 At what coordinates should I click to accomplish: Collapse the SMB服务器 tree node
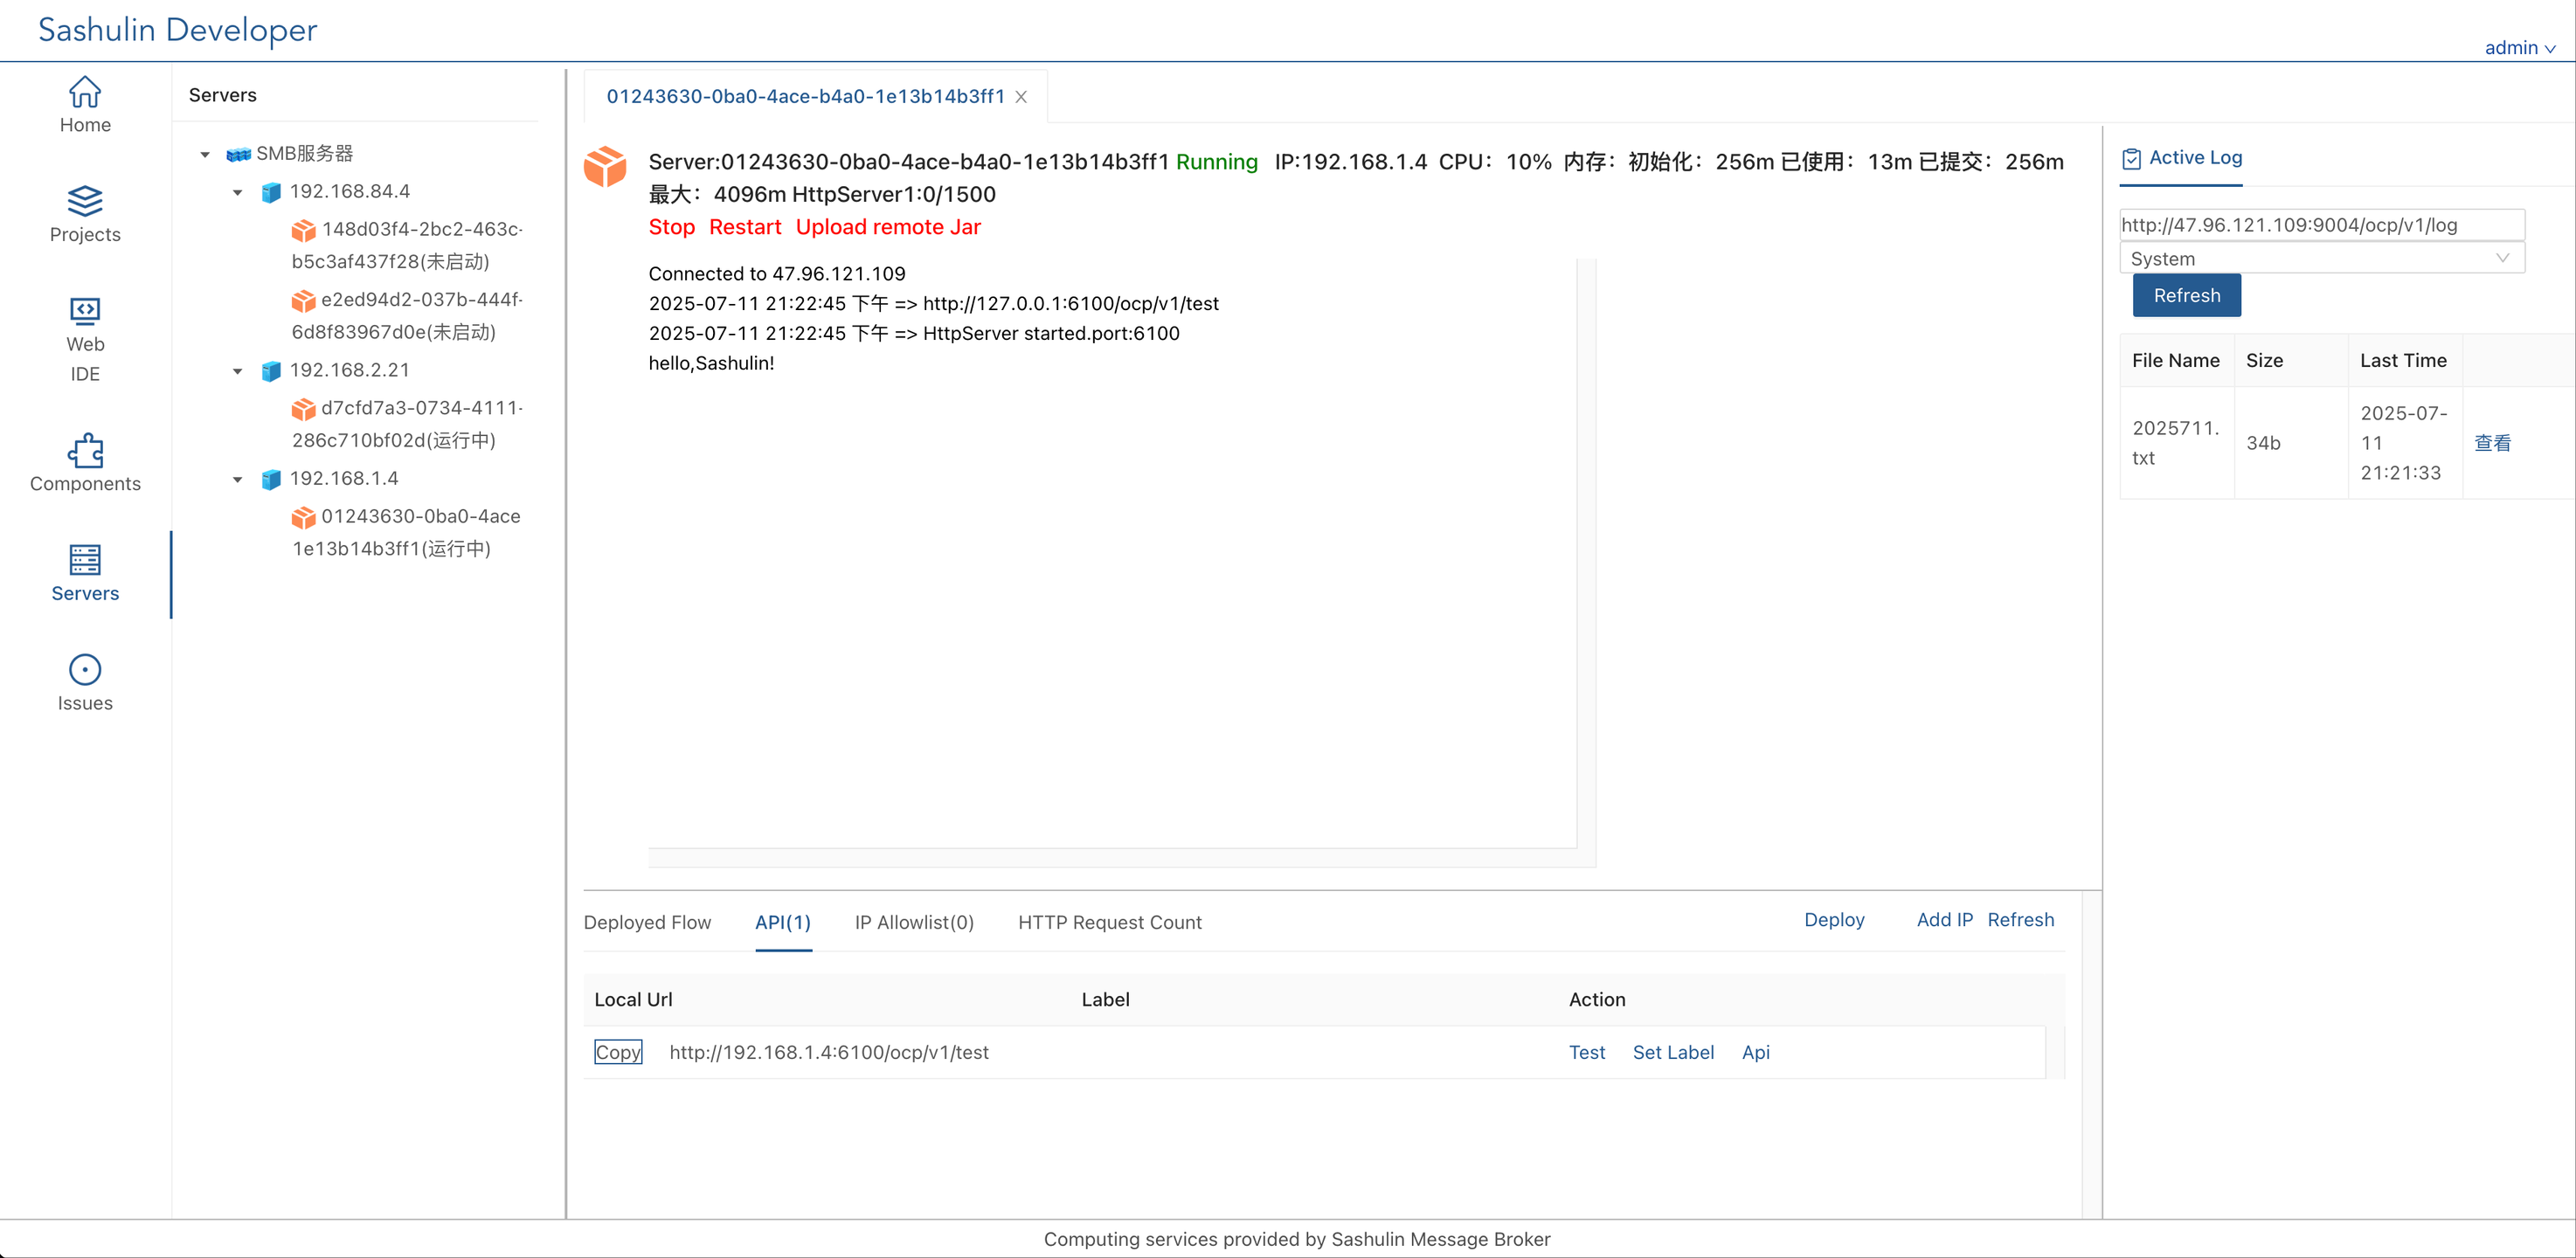pyautogui.click(x=205, y=154)
